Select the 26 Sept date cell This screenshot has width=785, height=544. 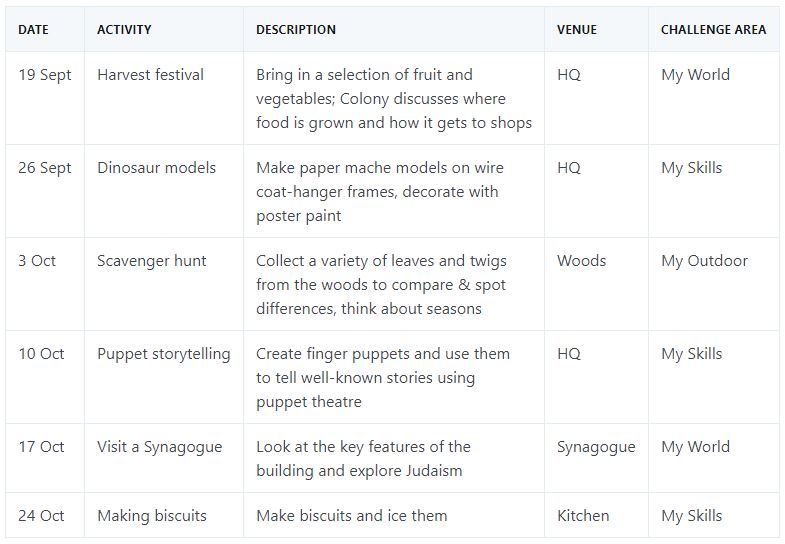pos(45,168)
